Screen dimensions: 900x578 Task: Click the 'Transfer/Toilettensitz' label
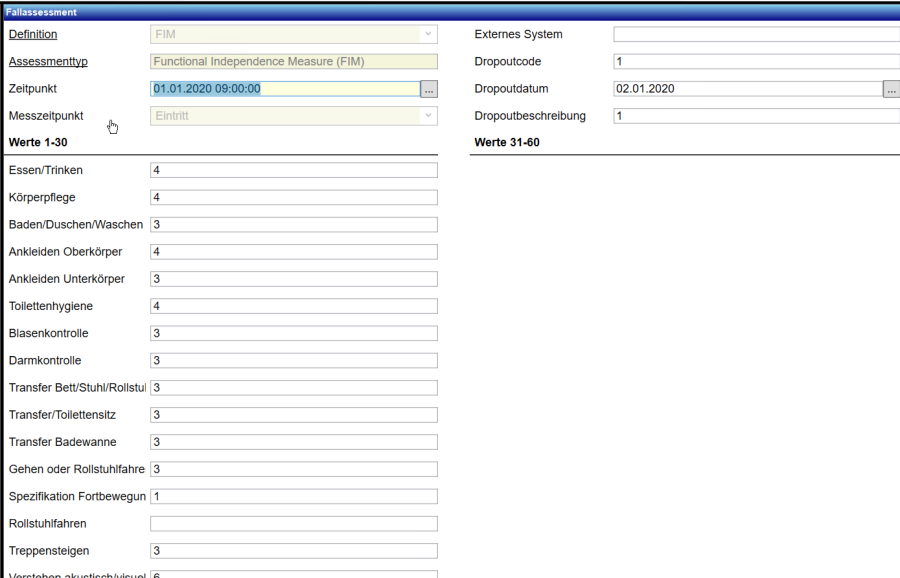63,415
